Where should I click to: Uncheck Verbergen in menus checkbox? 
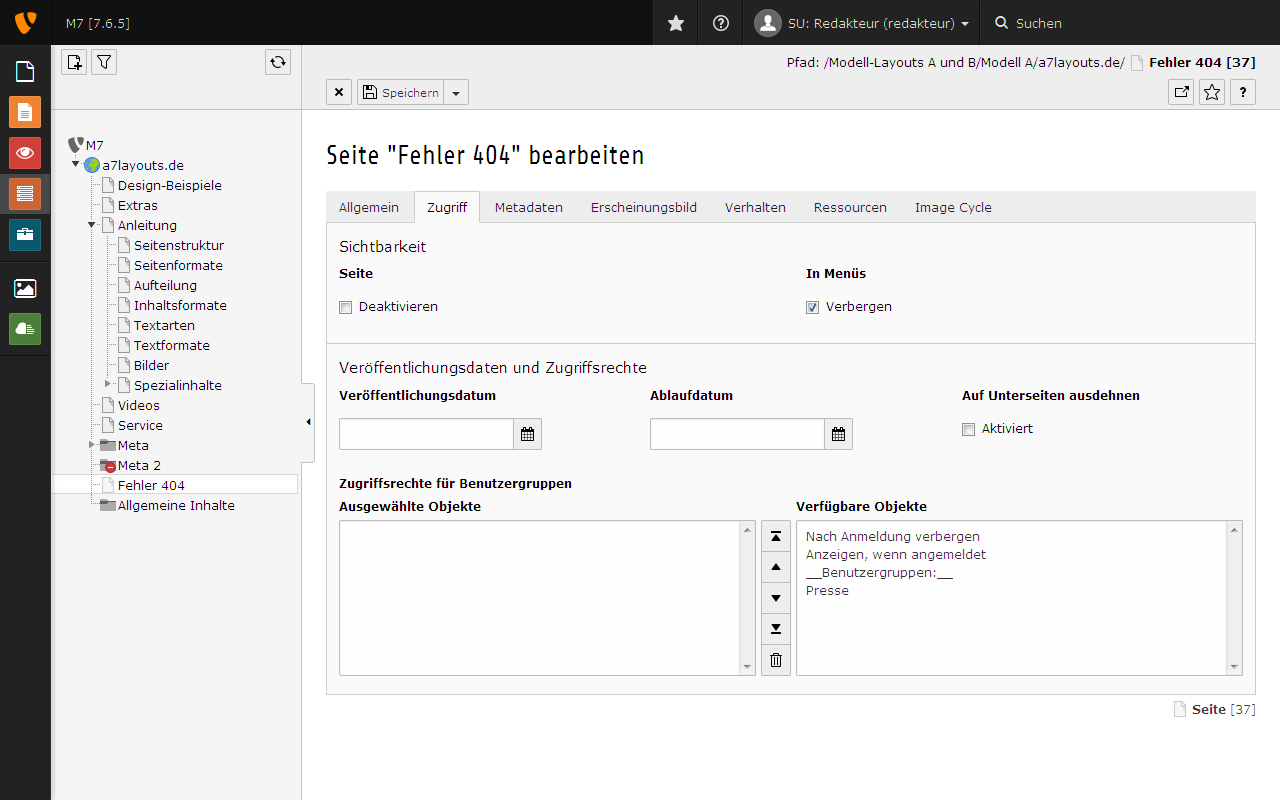(812, 307)
